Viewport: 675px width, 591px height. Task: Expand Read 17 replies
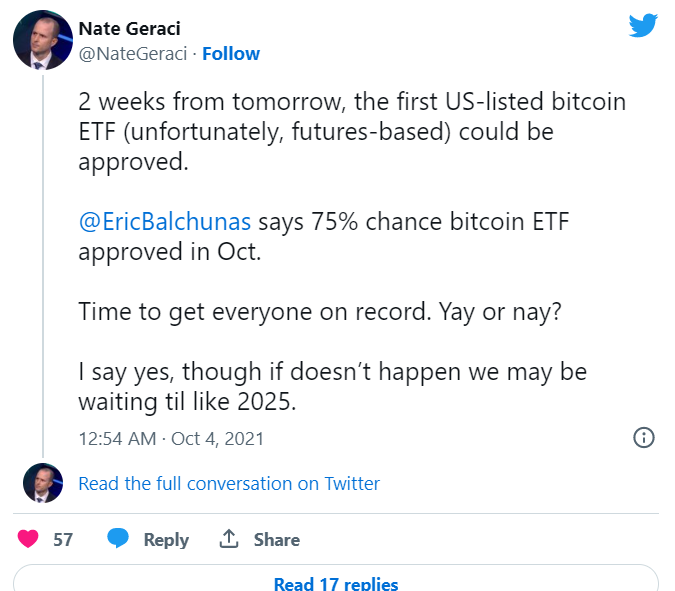coord(336,584)
